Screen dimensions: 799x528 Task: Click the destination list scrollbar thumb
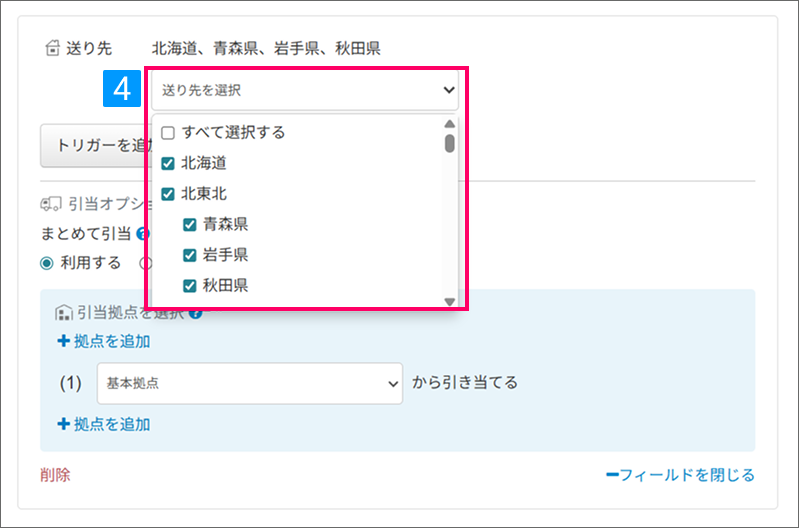pos(450,143)
